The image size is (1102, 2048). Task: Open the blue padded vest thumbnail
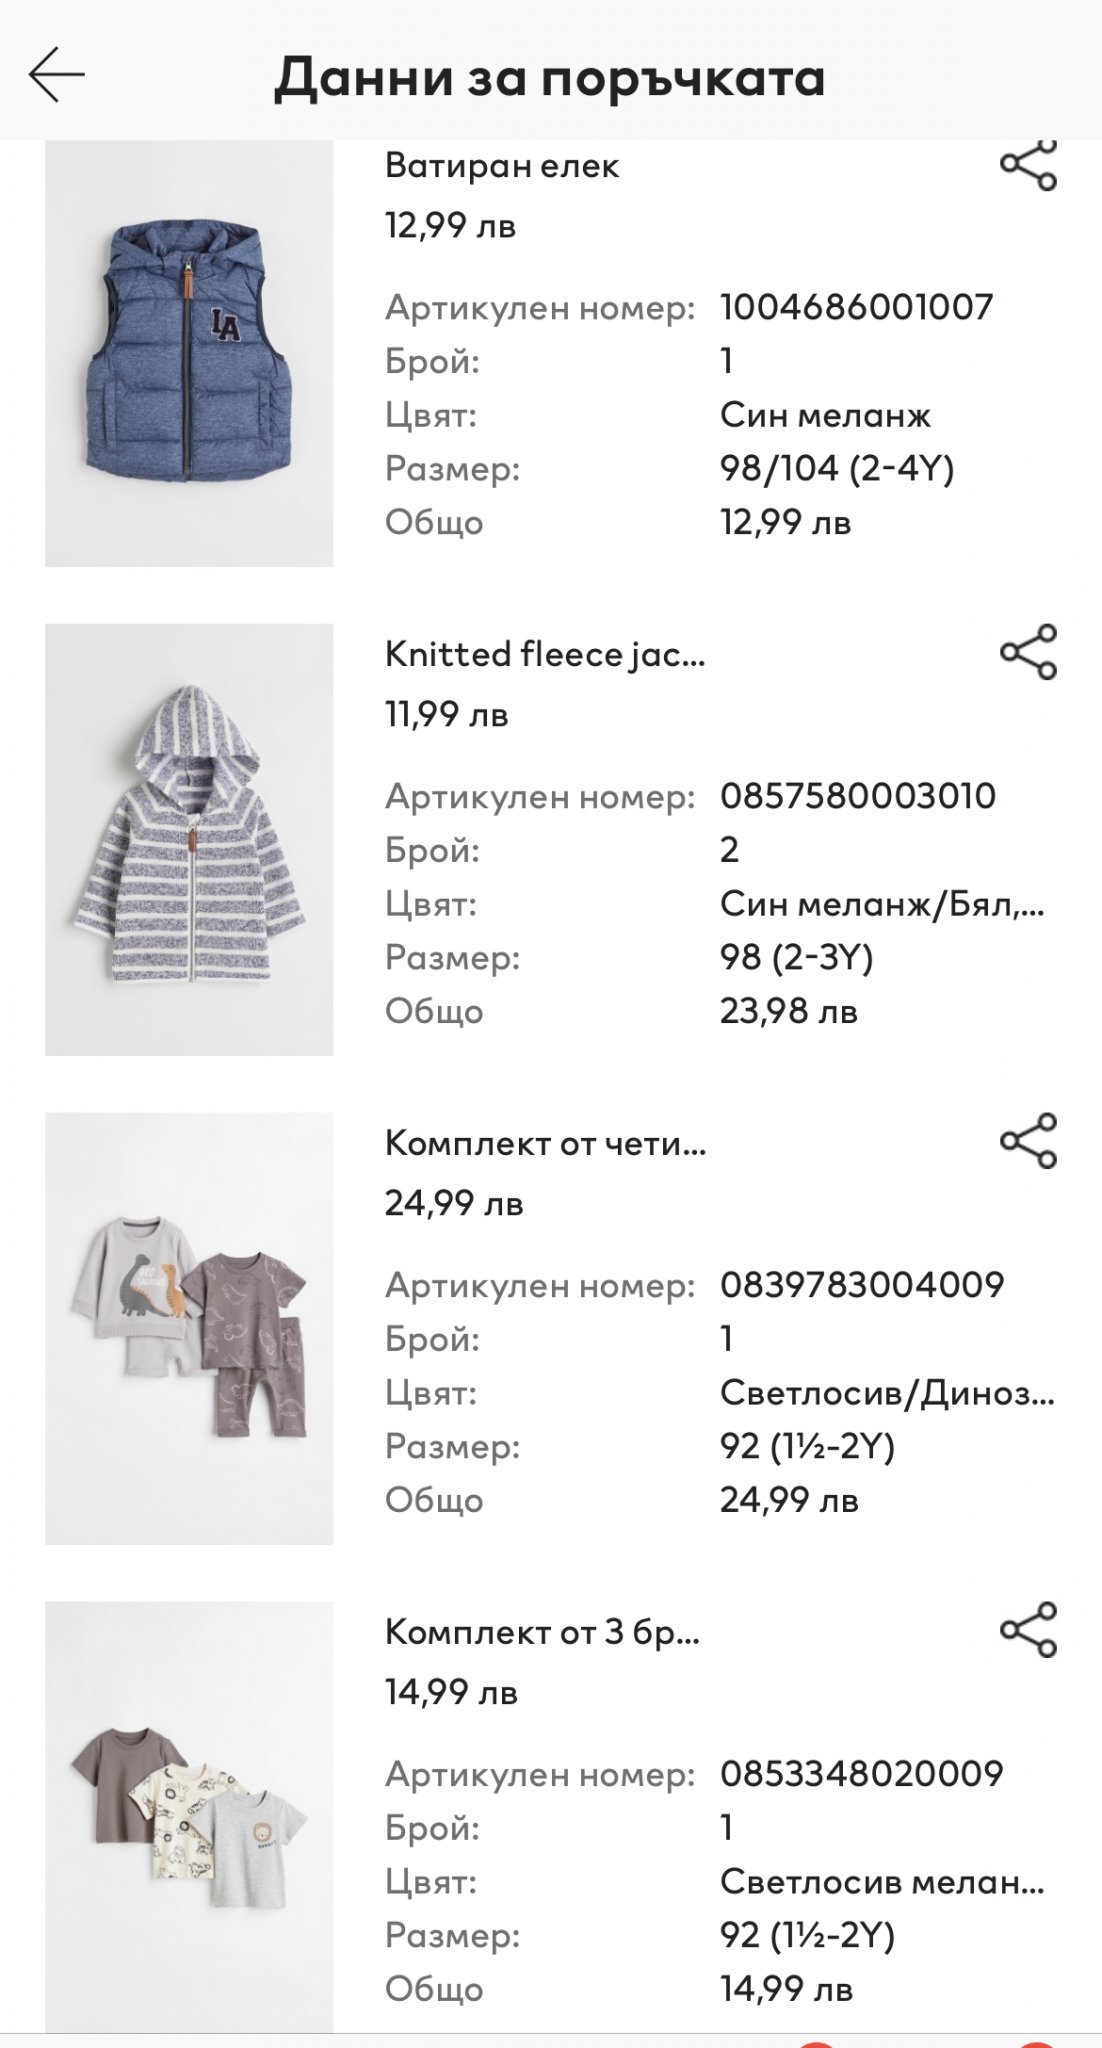click(x=189, y=354)
